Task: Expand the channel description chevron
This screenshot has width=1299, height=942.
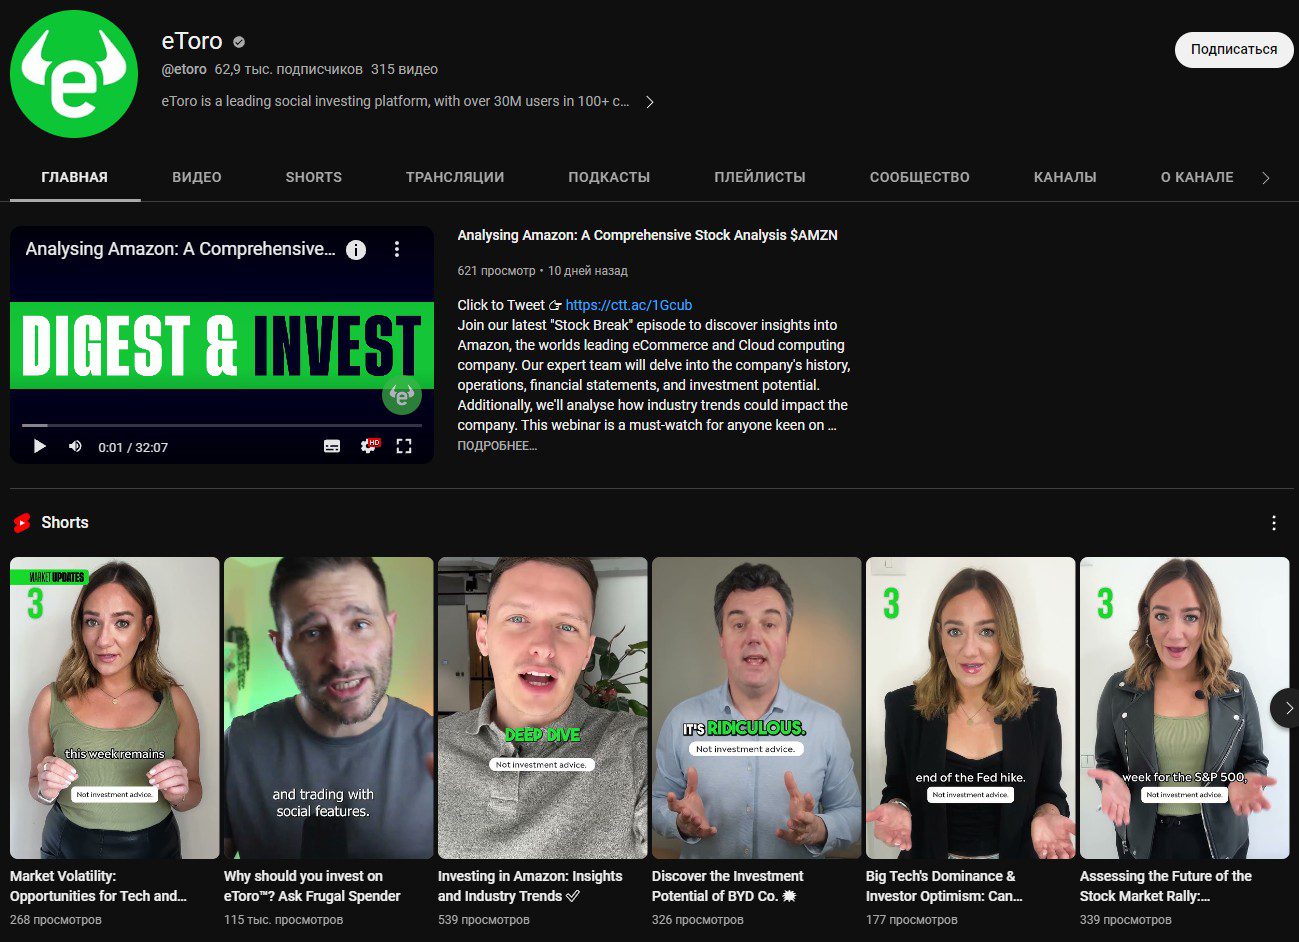Action: pos(650,102)
